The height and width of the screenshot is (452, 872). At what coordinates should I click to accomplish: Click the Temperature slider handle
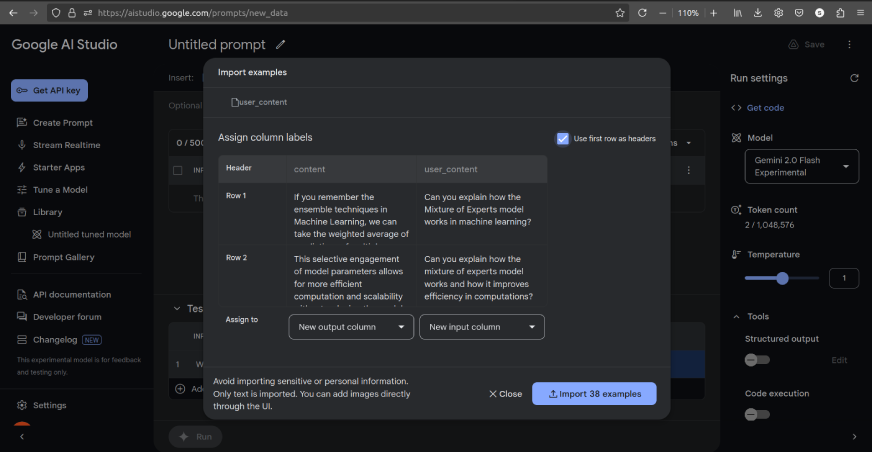[782, 278]
